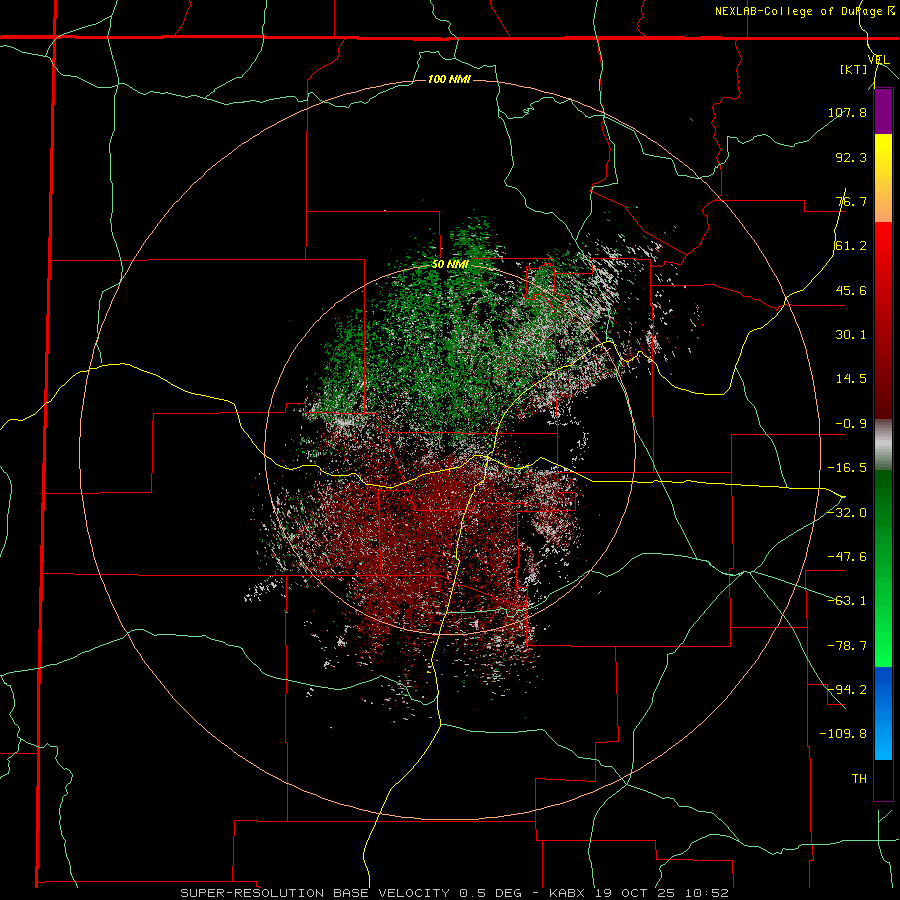Click the -47.6 velocity scale value
900x900 pixels.
tap(847, 557)
